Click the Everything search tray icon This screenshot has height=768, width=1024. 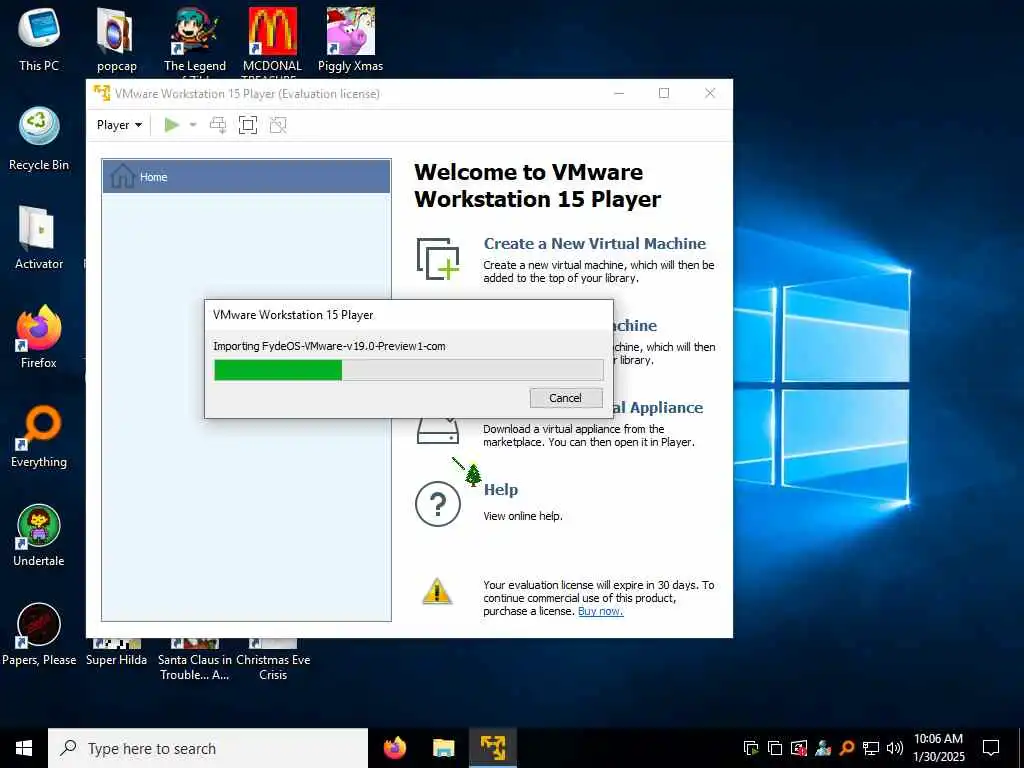847,748
